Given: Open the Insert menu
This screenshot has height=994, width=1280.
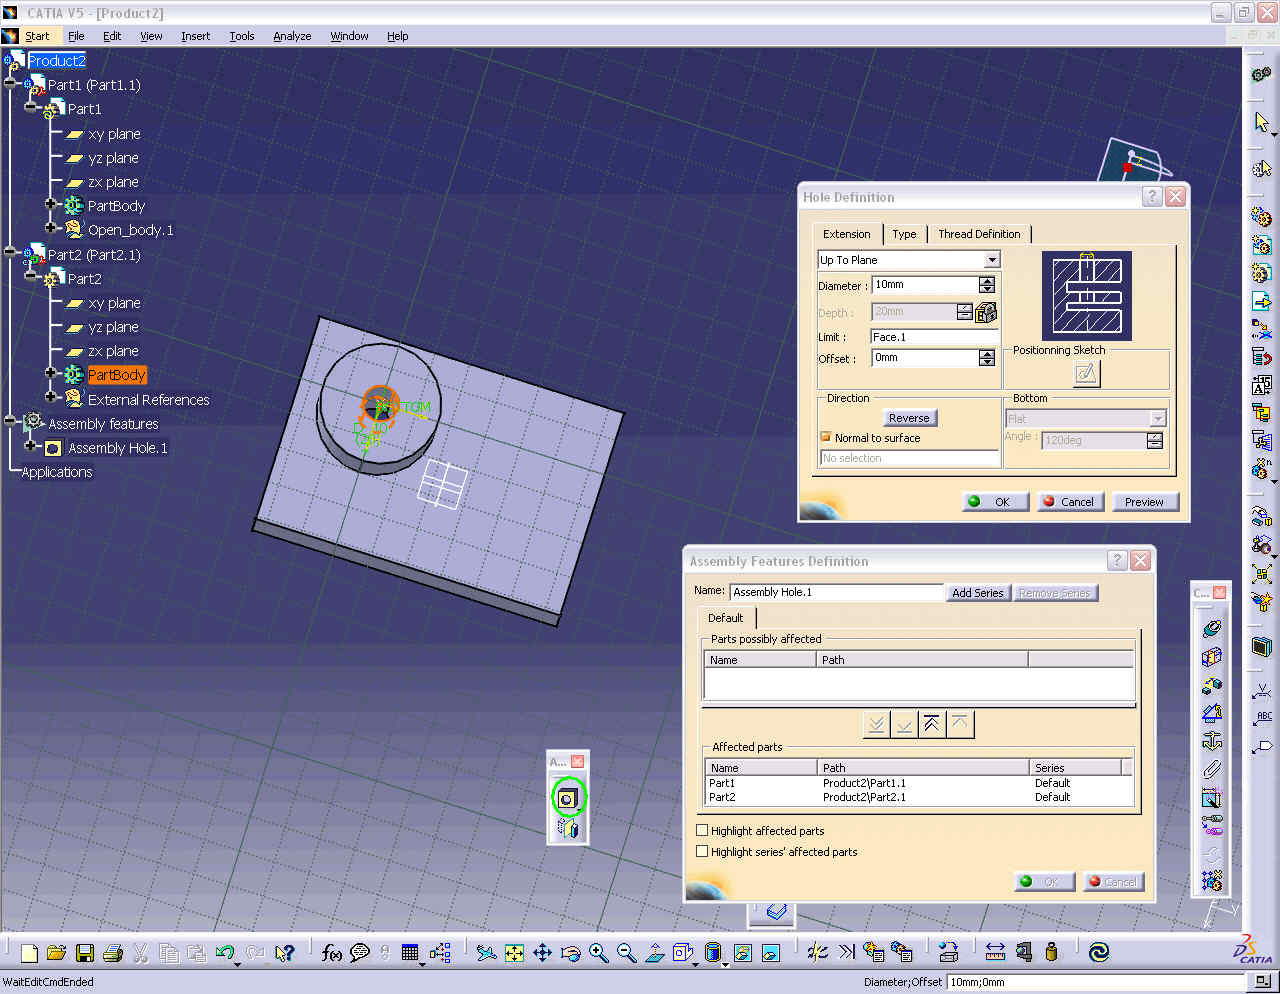Looking at the screenshot, I should tap(195, 36).
